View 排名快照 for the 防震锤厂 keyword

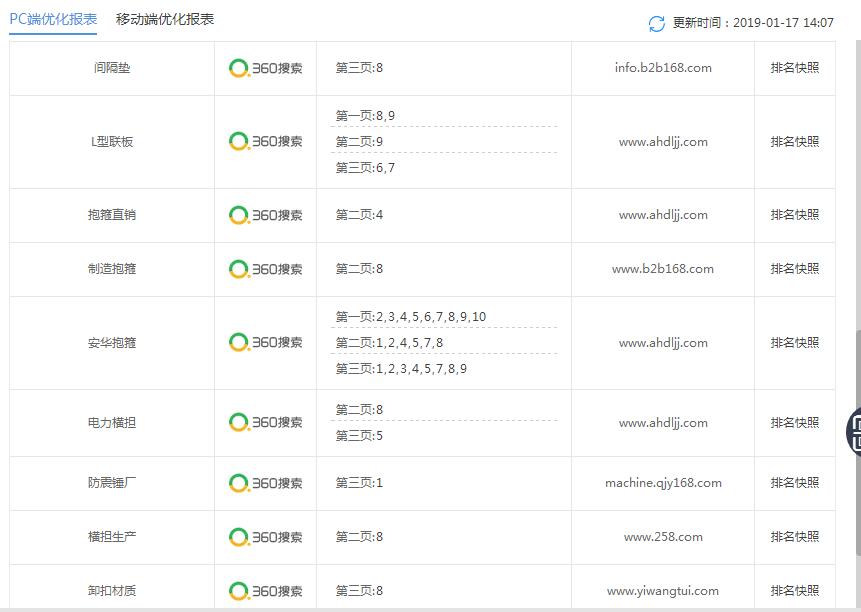(794, 483)
